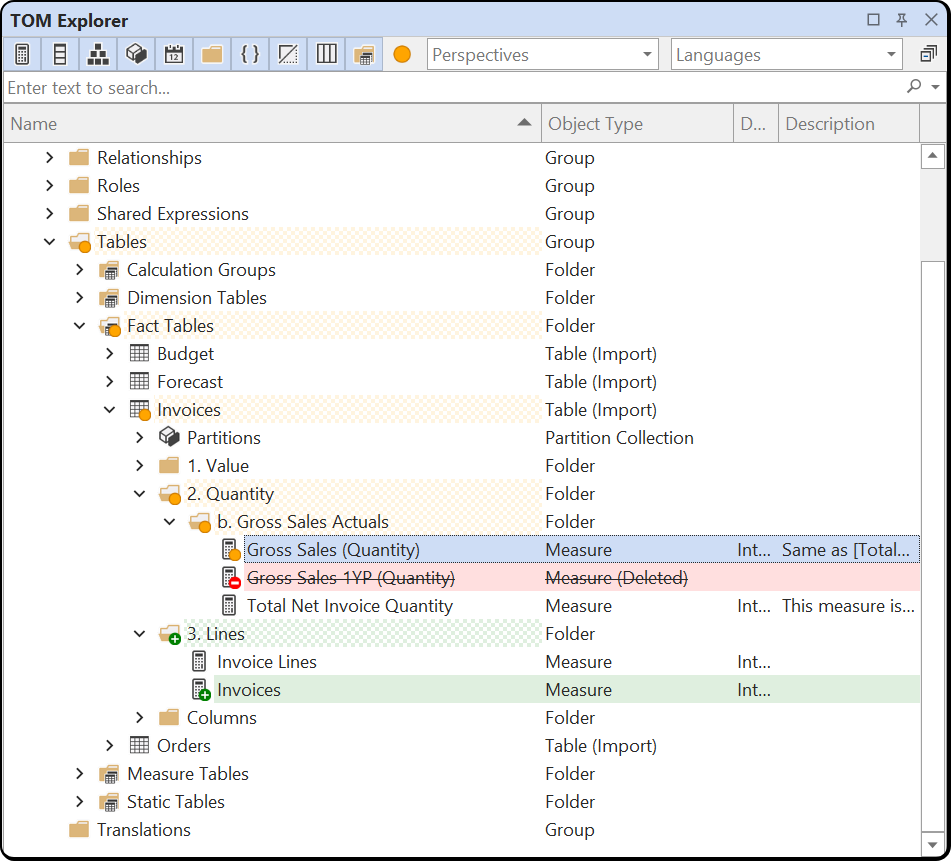The width and height of the screenshot is (951, 861).
Task: Click the deleted Gross Sales 1YP measure icon
Action: coord(230,578)
